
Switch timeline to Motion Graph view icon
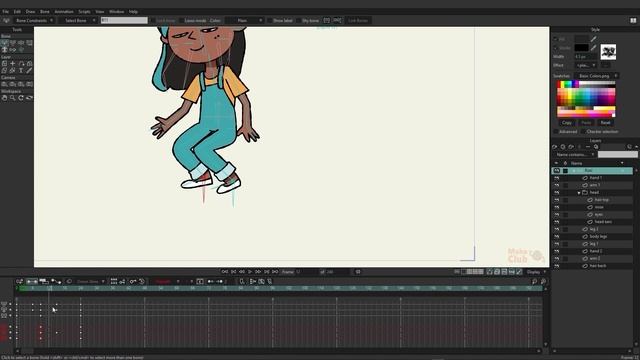(56, 282)
